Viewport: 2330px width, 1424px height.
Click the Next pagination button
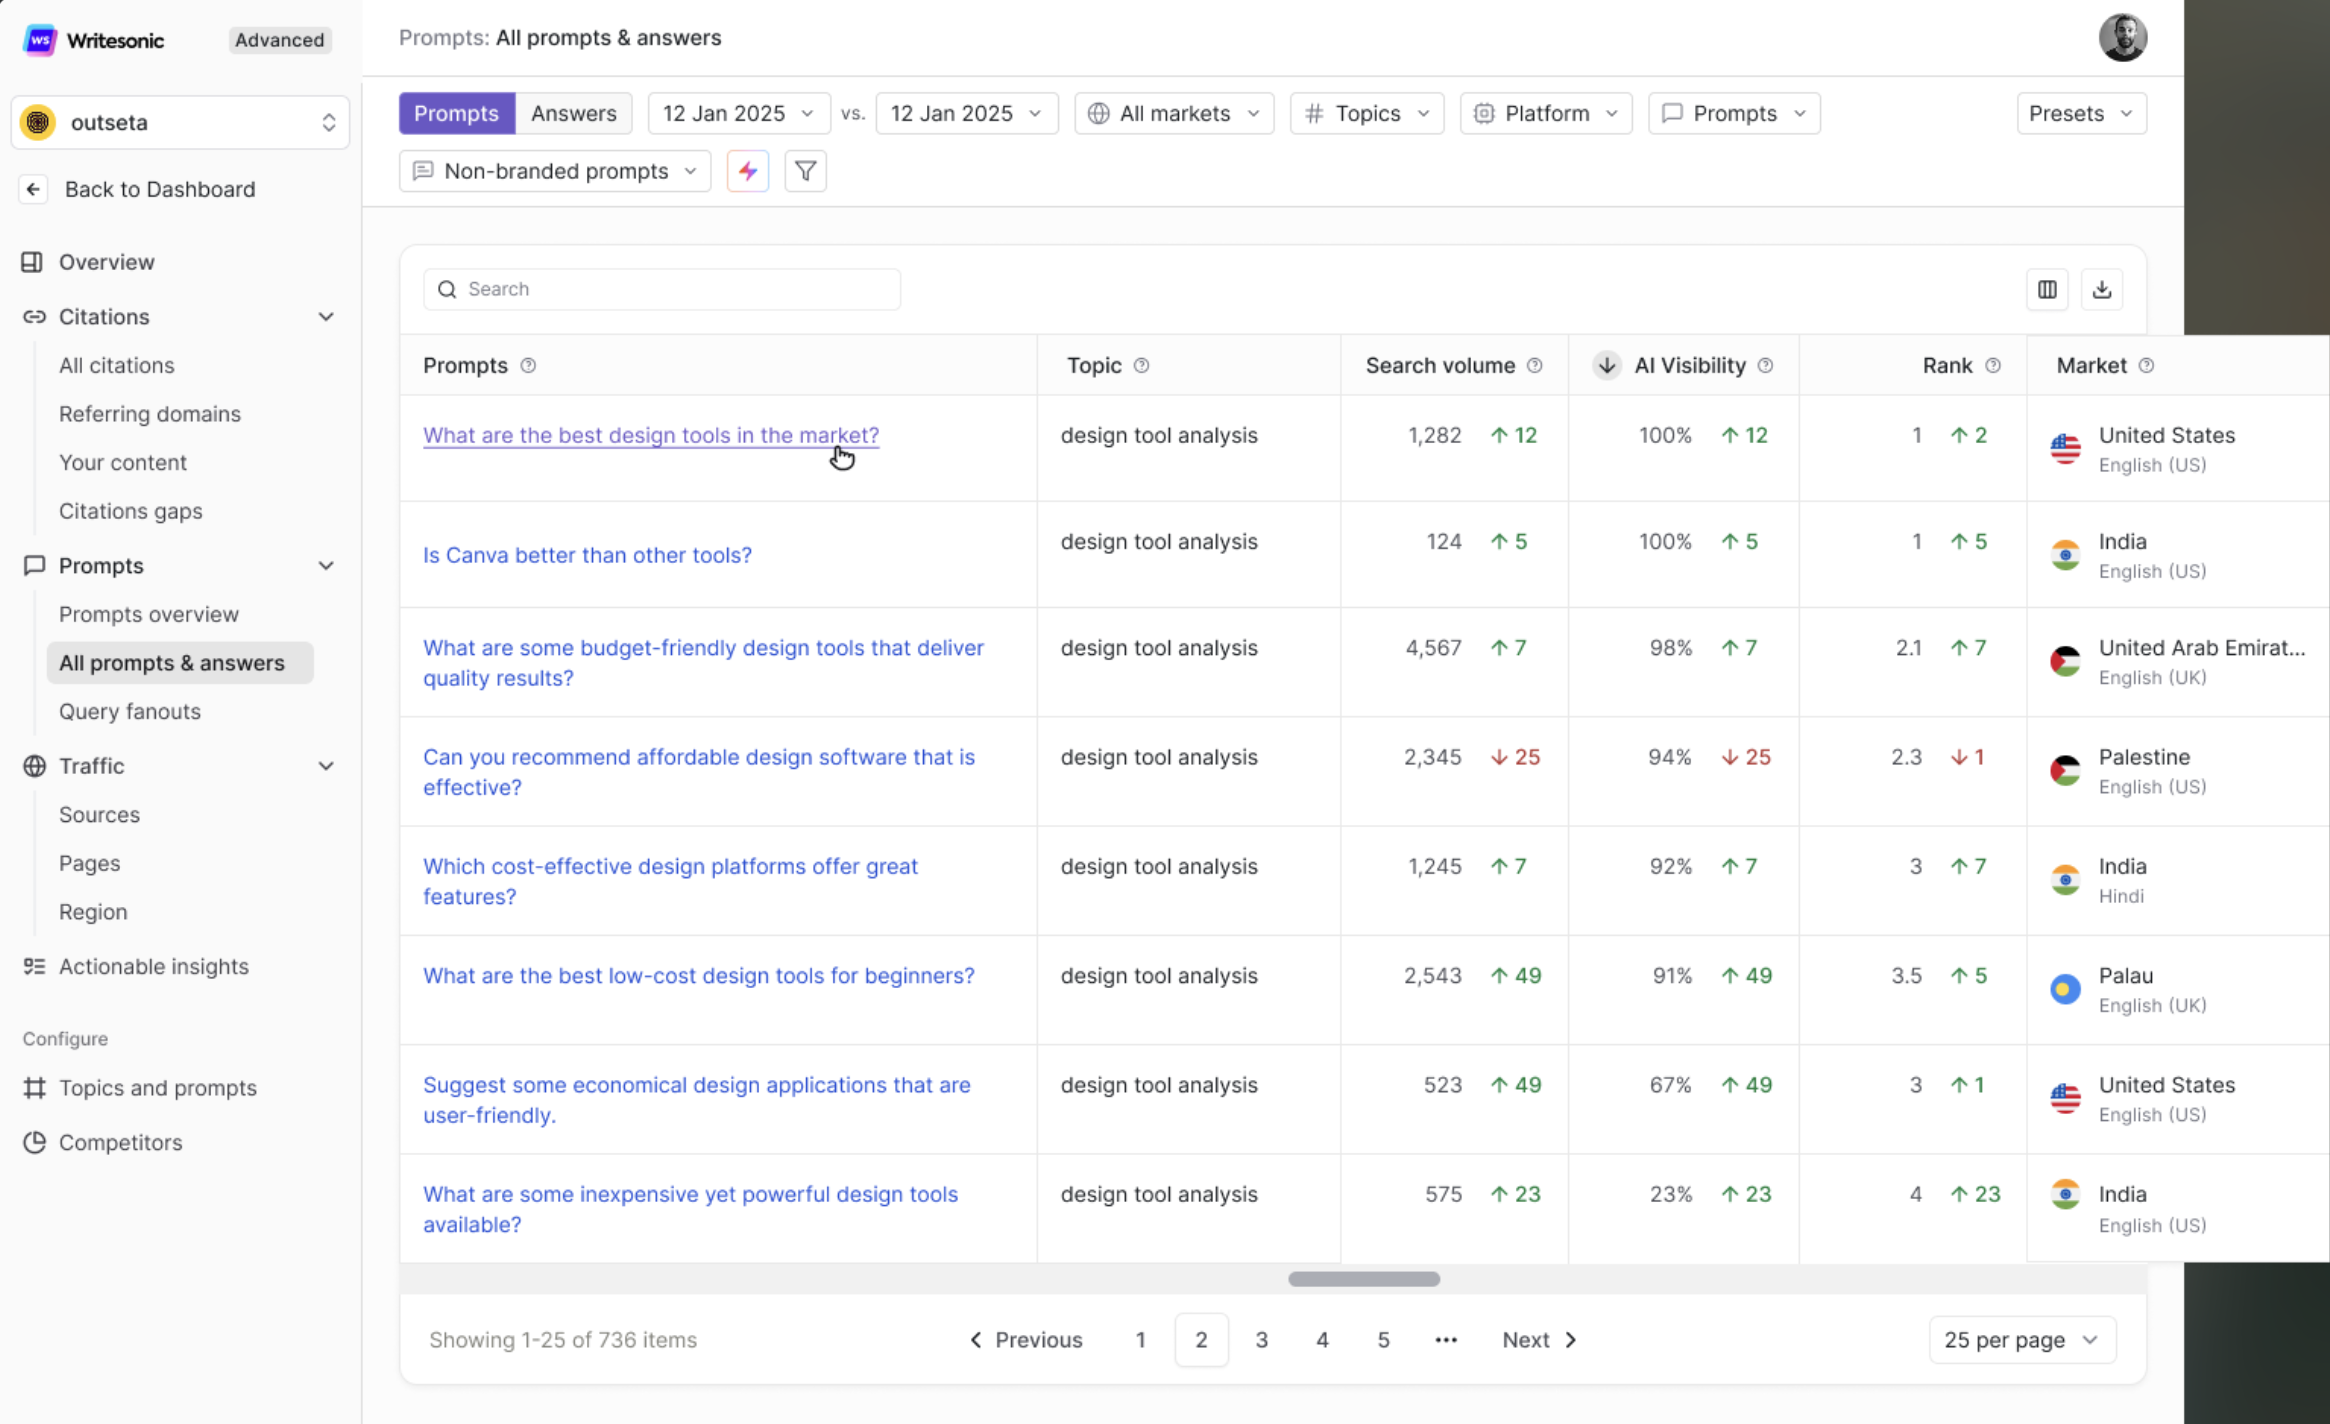point(1539,1340)
